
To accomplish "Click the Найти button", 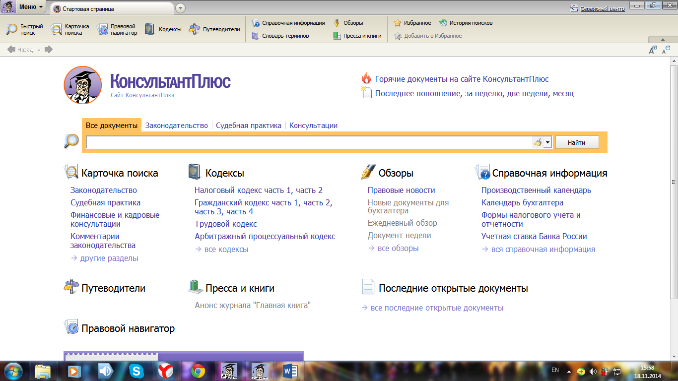I will [576, 142].
